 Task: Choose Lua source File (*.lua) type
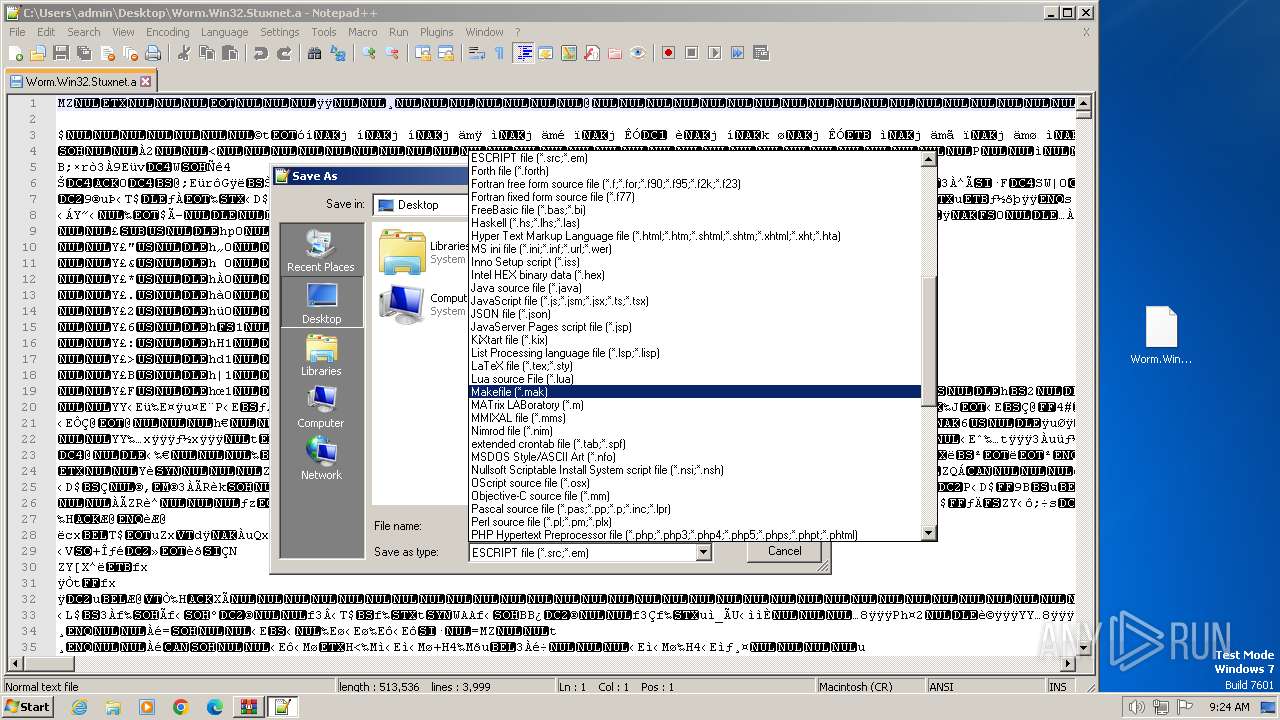click(x=695, y=379)
